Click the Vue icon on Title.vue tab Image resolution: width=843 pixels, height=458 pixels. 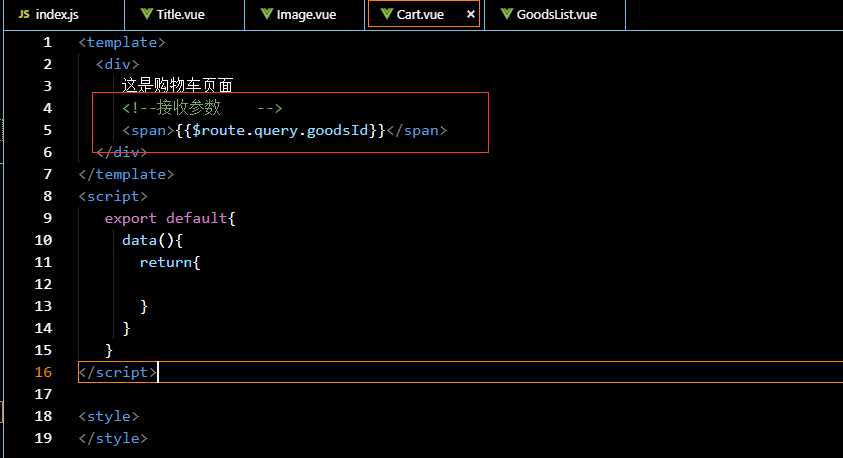click(x=147, y=14)
